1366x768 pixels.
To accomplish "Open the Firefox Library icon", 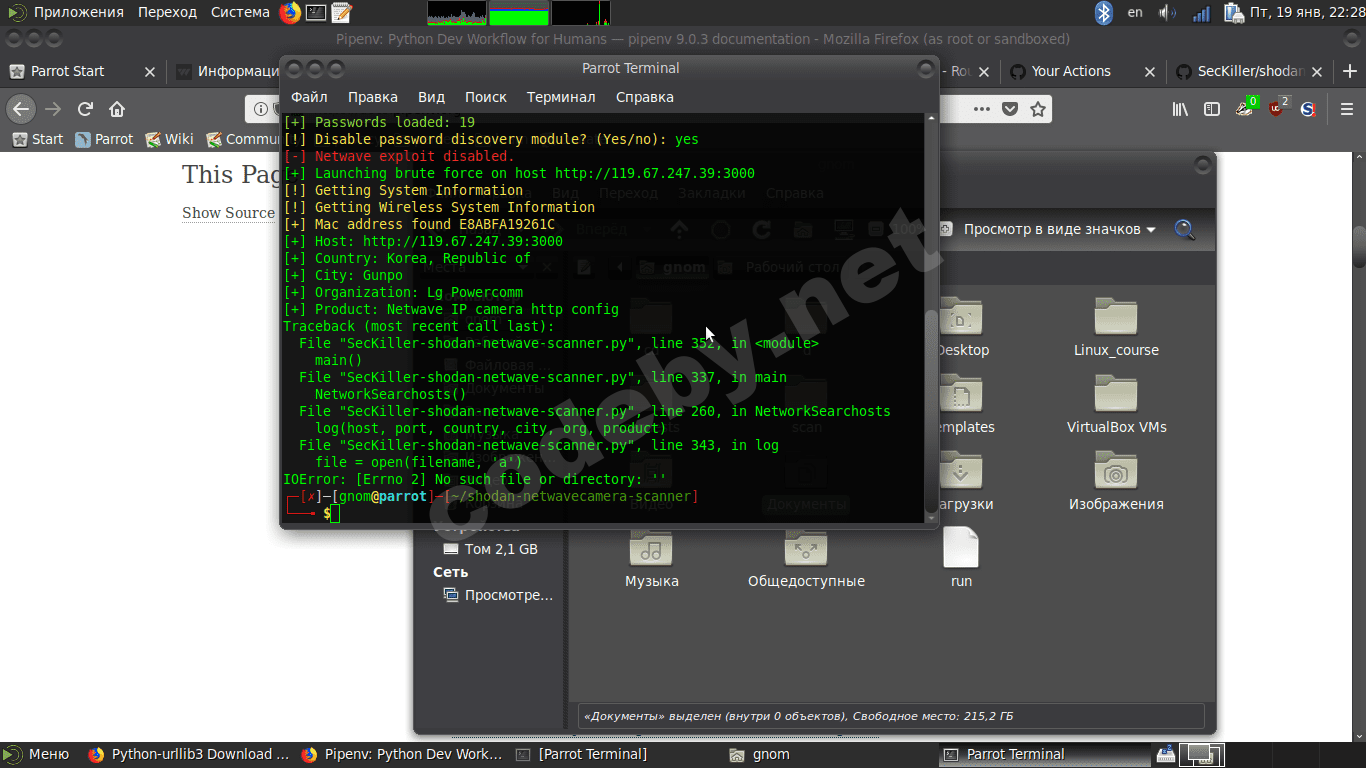I will click(1180, 108).
